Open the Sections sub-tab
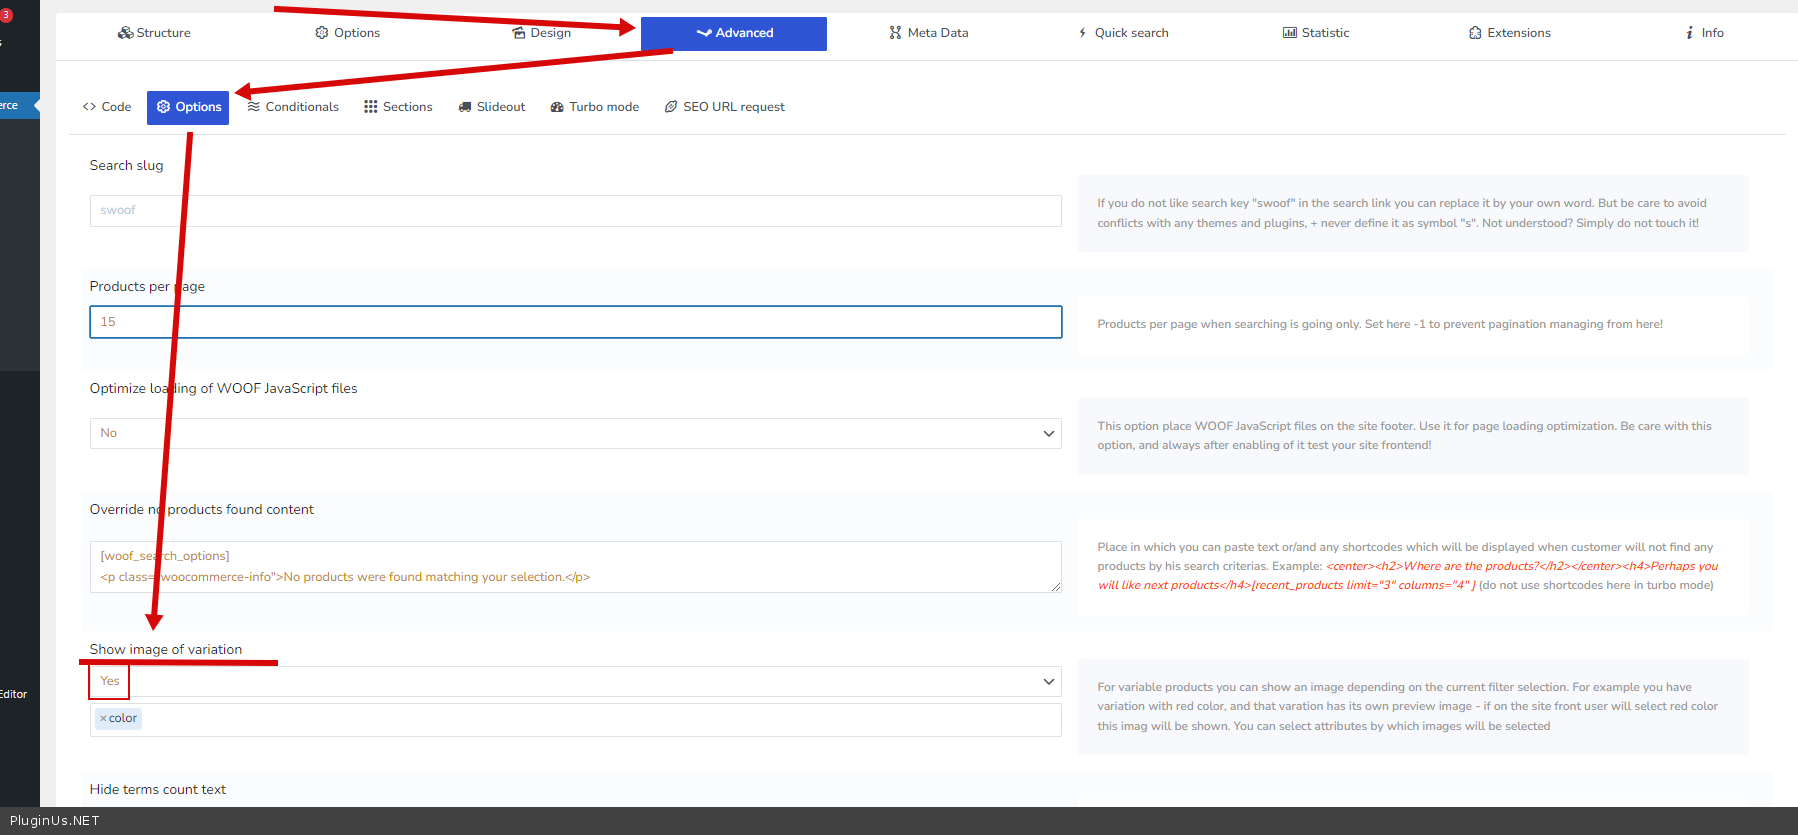Viewport: 1798px width, 835px height. tap(398, 107)
